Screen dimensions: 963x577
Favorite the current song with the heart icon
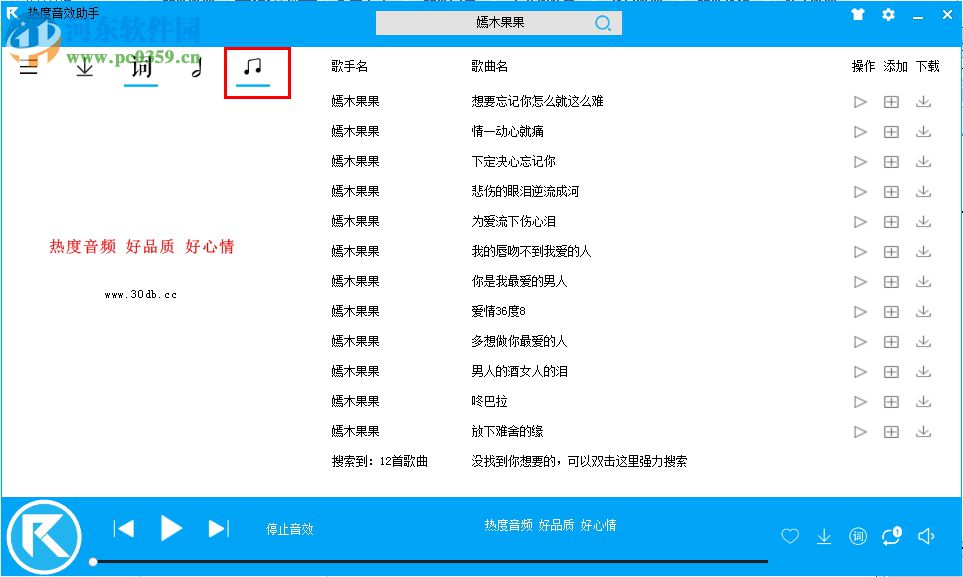tap(789, 536)
